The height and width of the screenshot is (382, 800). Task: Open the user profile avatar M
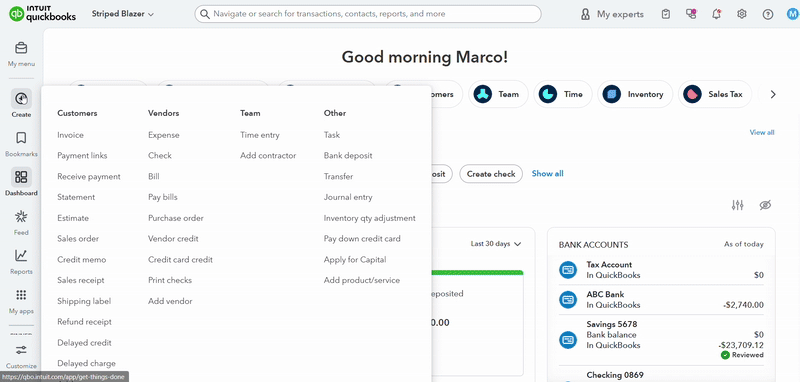pyautogui.click(x=792, y=14)
